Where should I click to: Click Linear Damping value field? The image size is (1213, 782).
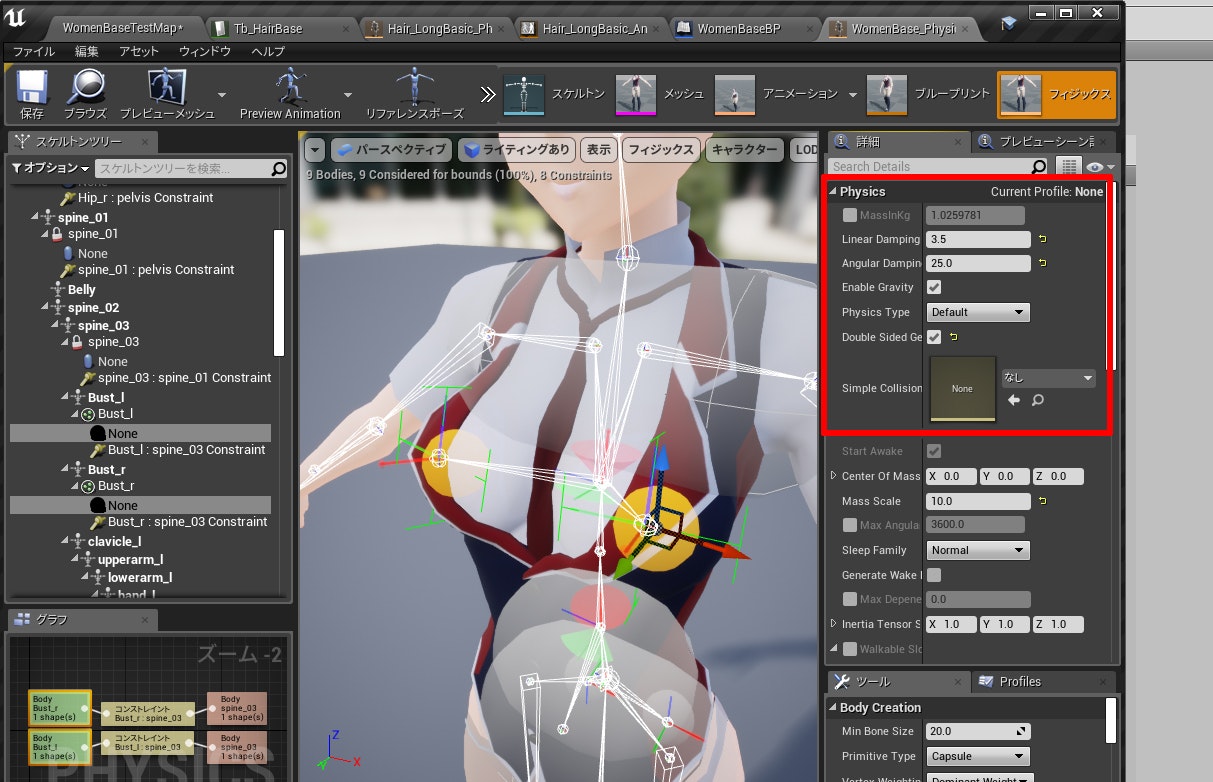978,240
